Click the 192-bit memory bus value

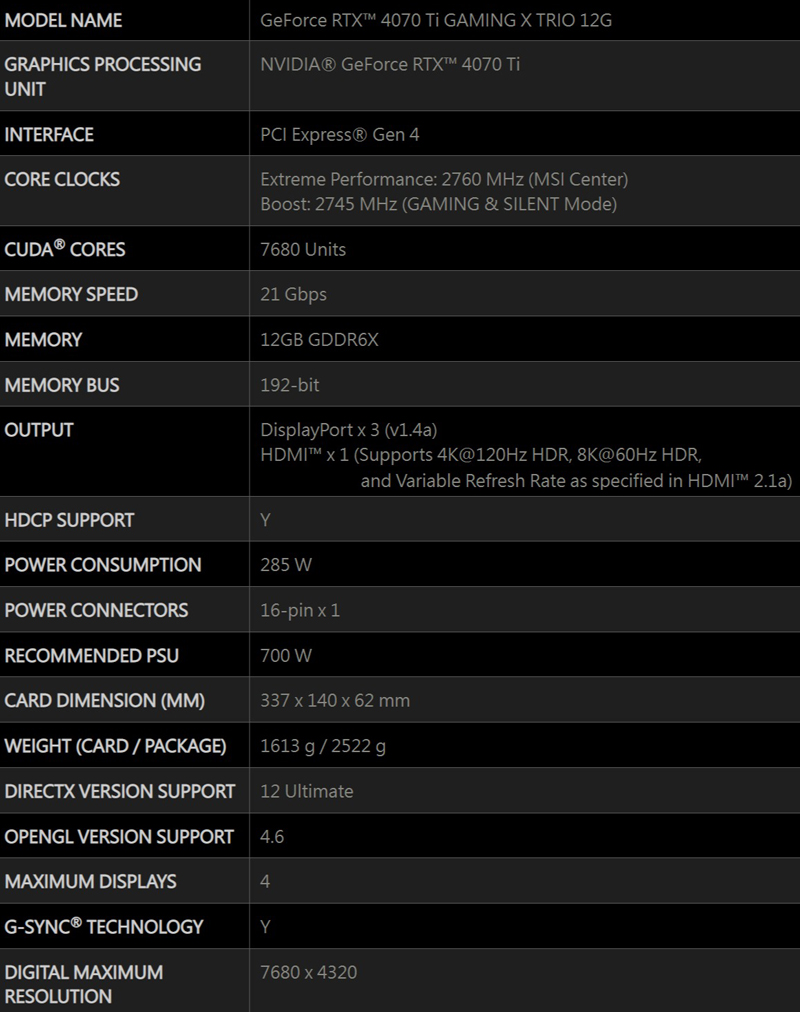pos(290,385)
